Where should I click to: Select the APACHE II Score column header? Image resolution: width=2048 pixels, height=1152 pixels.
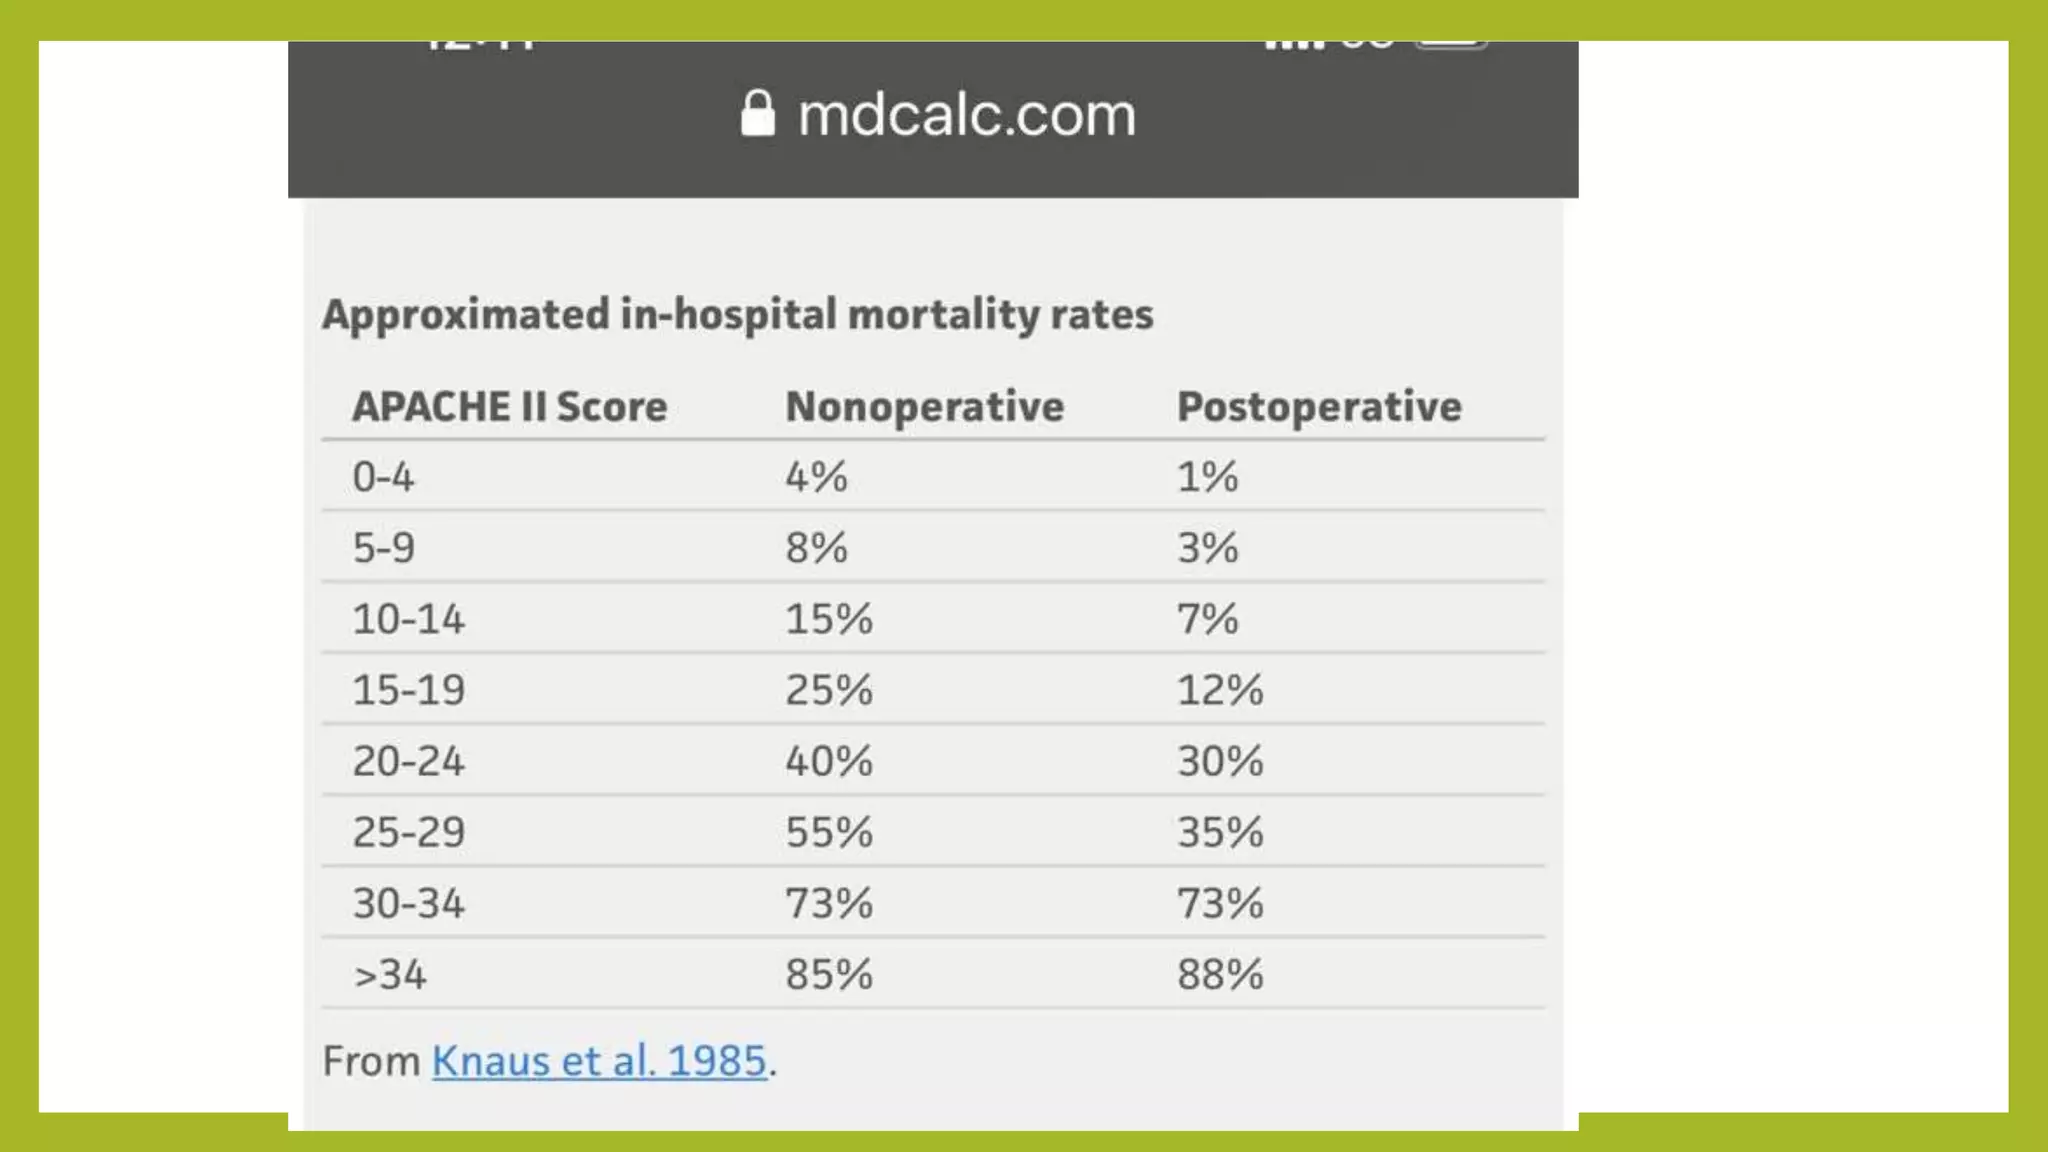coord(509,407)
